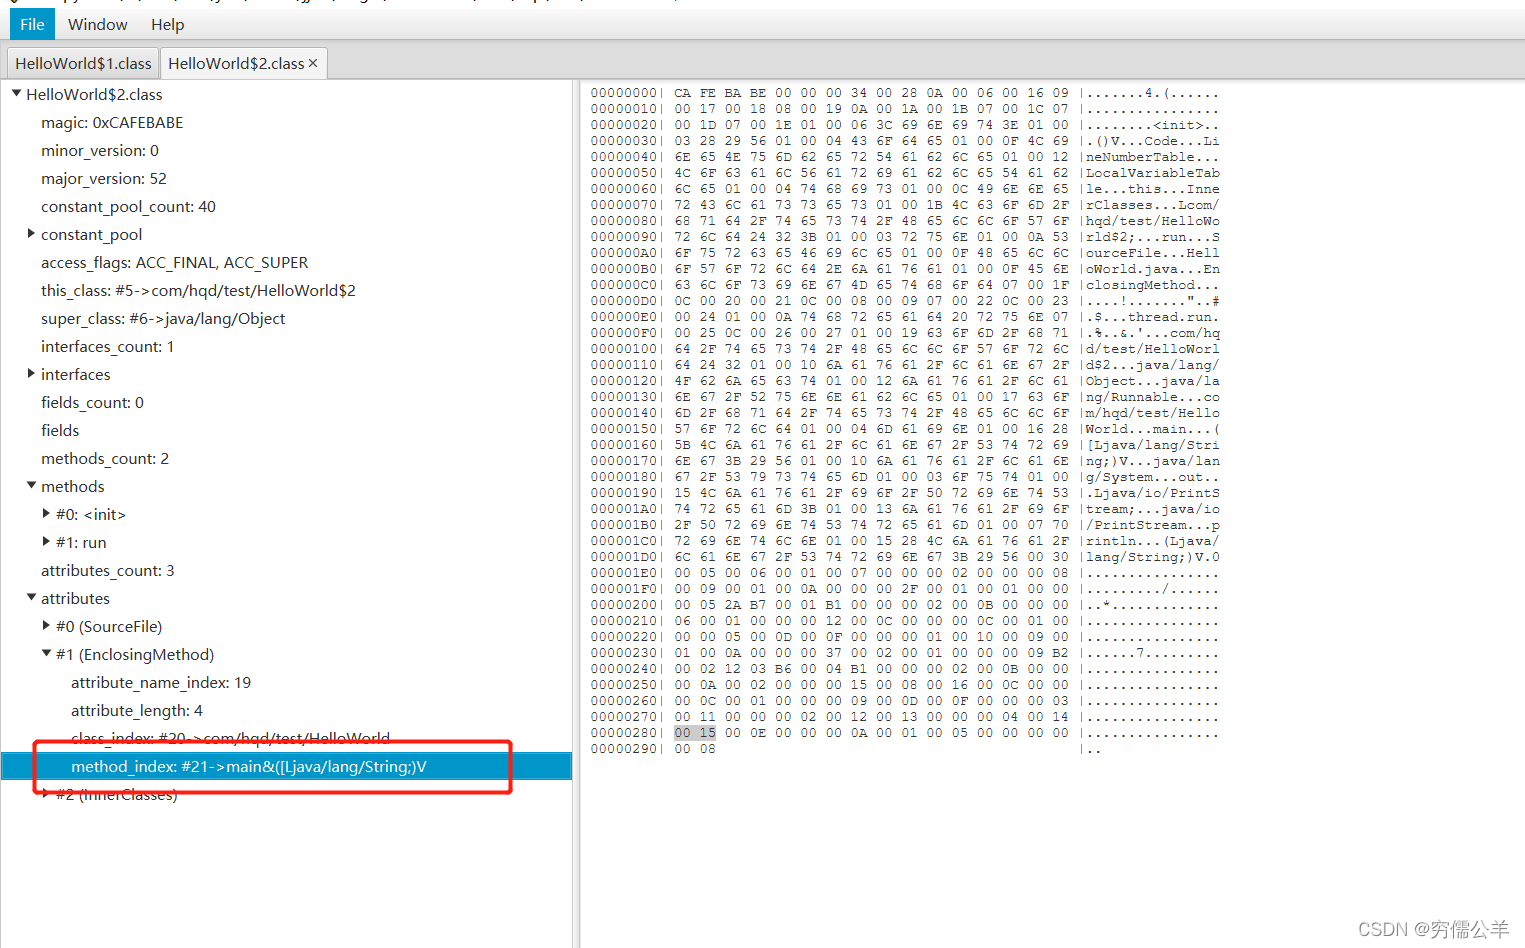
Task: Click hex dump line 00000020
Action: click(904, 125)
